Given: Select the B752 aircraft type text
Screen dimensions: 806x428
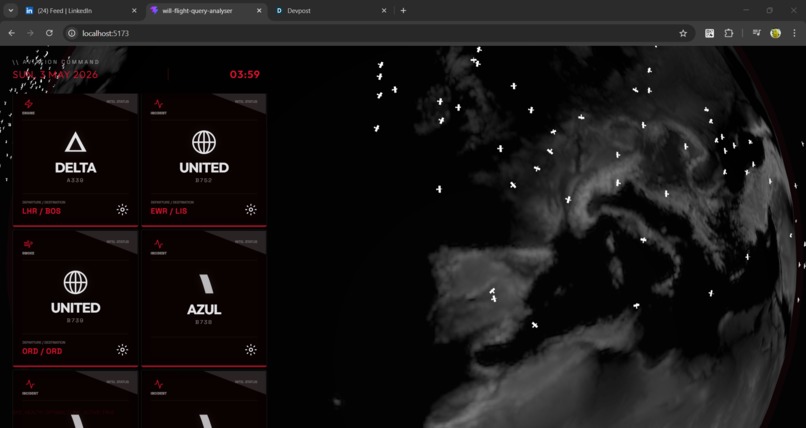Looking at the screenshot, I should click(204, 180).
